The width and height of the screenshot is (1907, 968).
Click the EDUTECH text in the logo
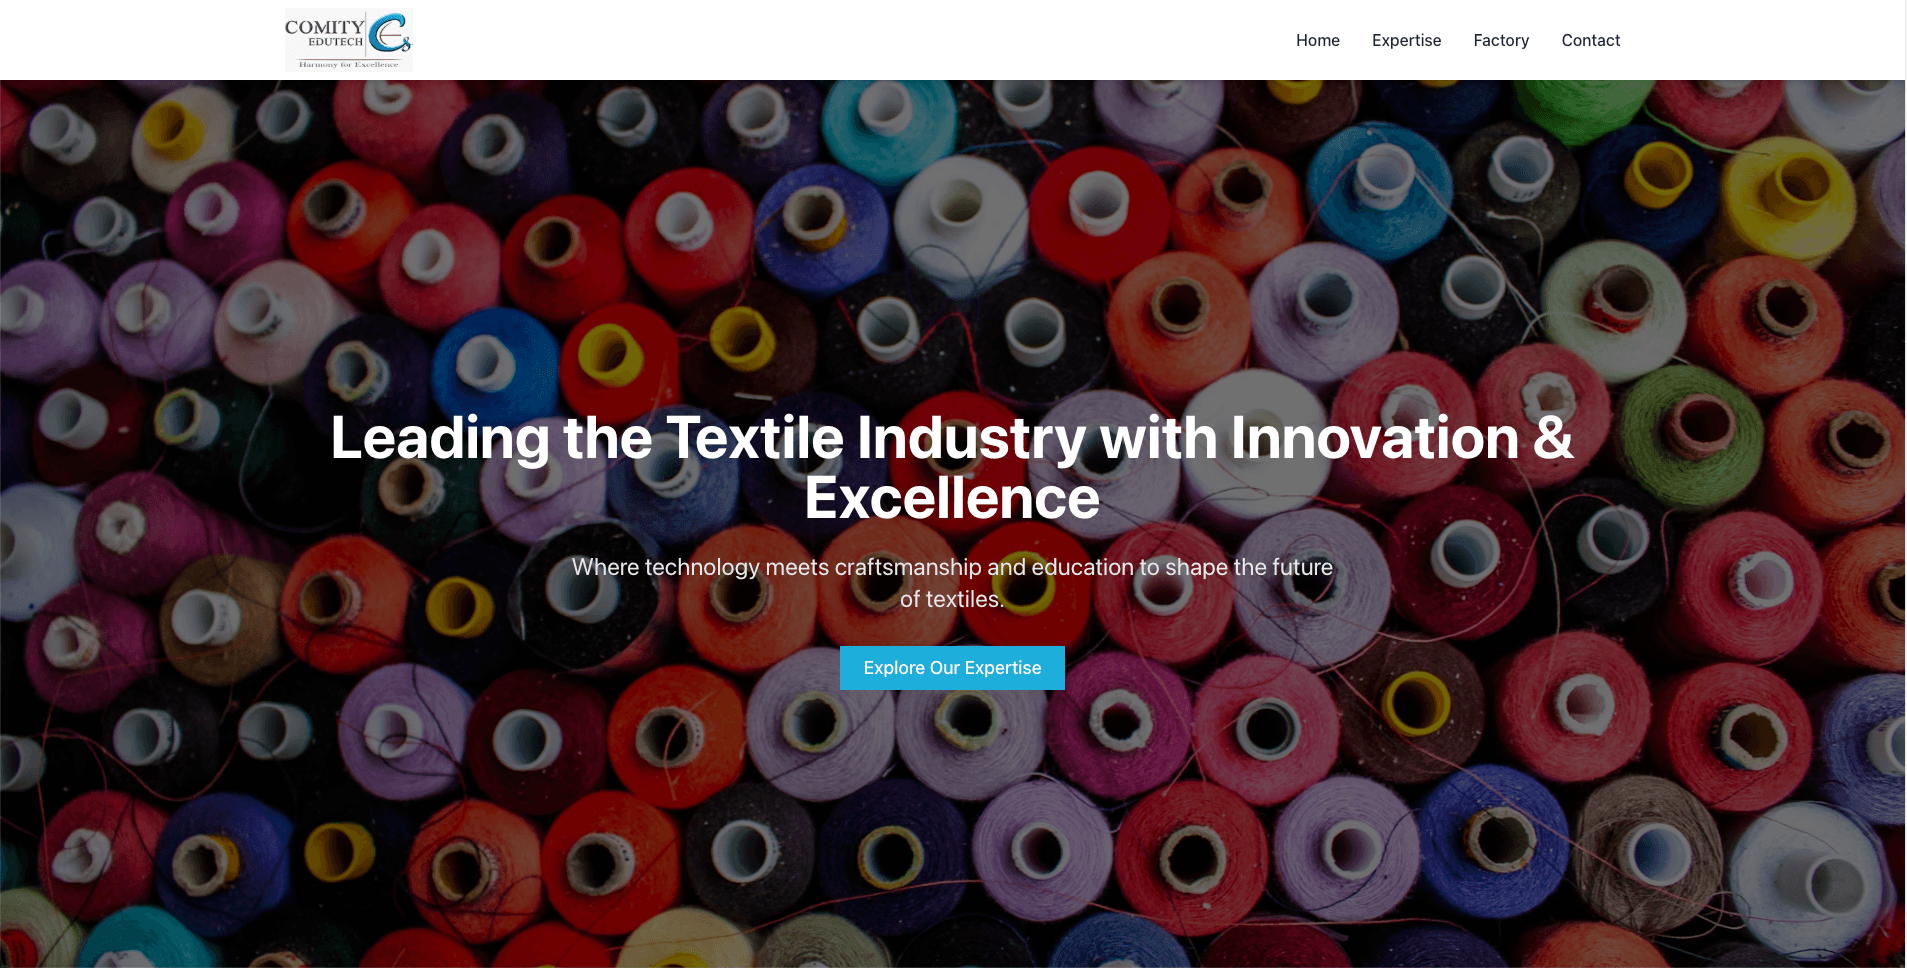(x=336, y=42)
